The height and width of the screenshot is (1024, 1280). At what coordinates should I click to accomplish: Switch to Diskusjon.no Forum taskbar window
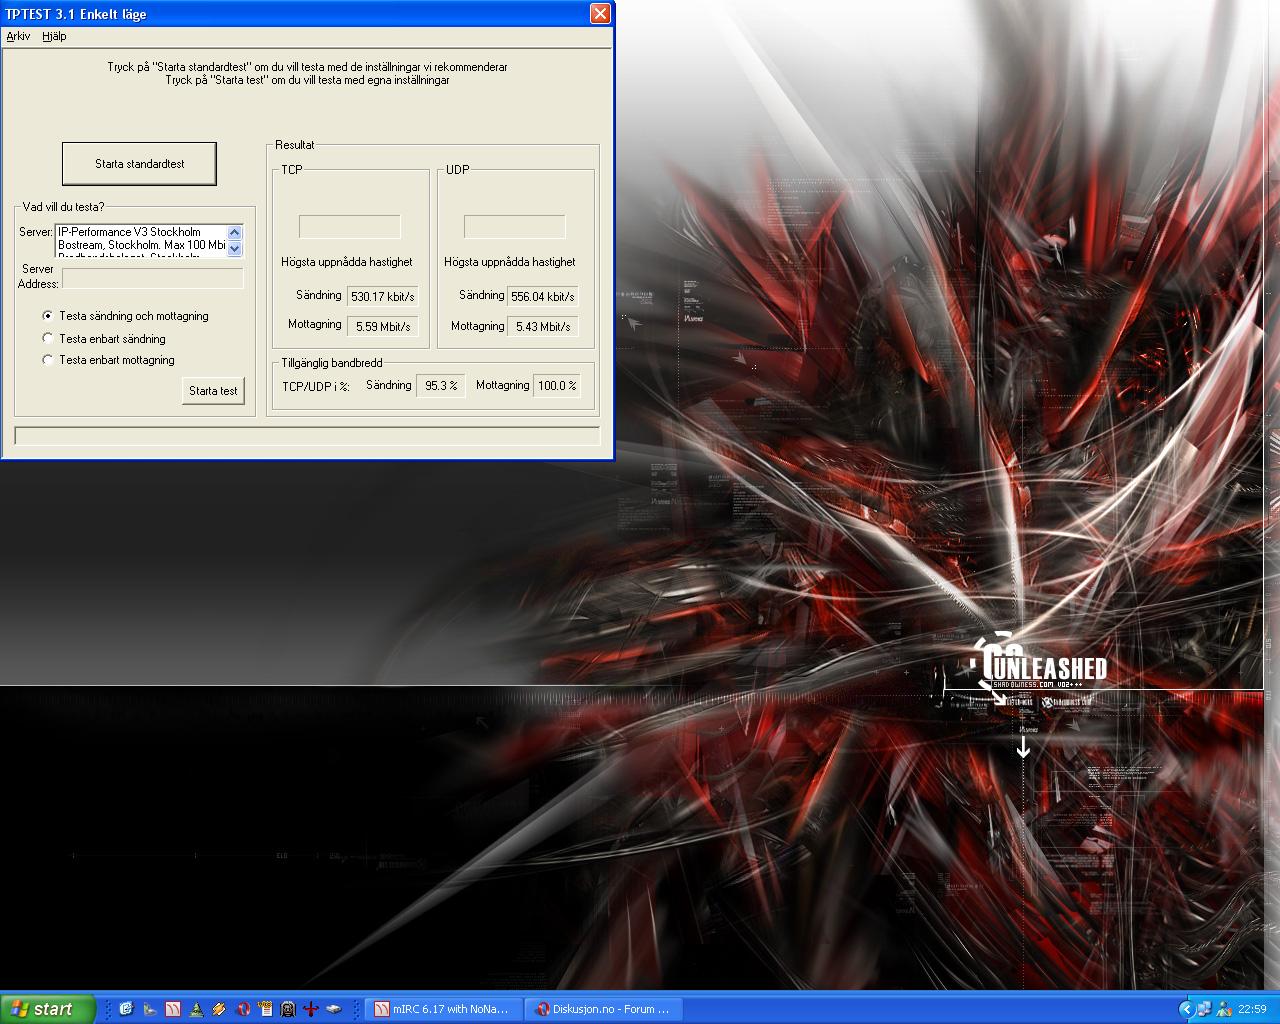603,1009
